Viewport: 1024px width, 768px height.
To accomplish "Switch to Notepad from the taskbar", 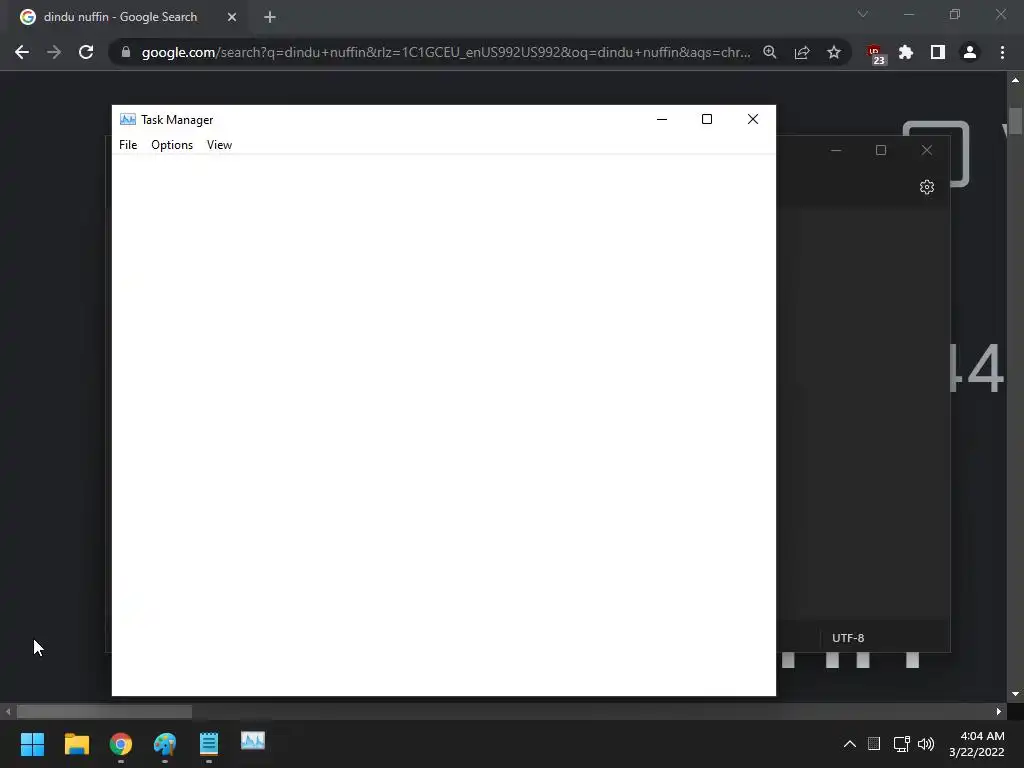I will pyautogui.click(x=209, y=744).
